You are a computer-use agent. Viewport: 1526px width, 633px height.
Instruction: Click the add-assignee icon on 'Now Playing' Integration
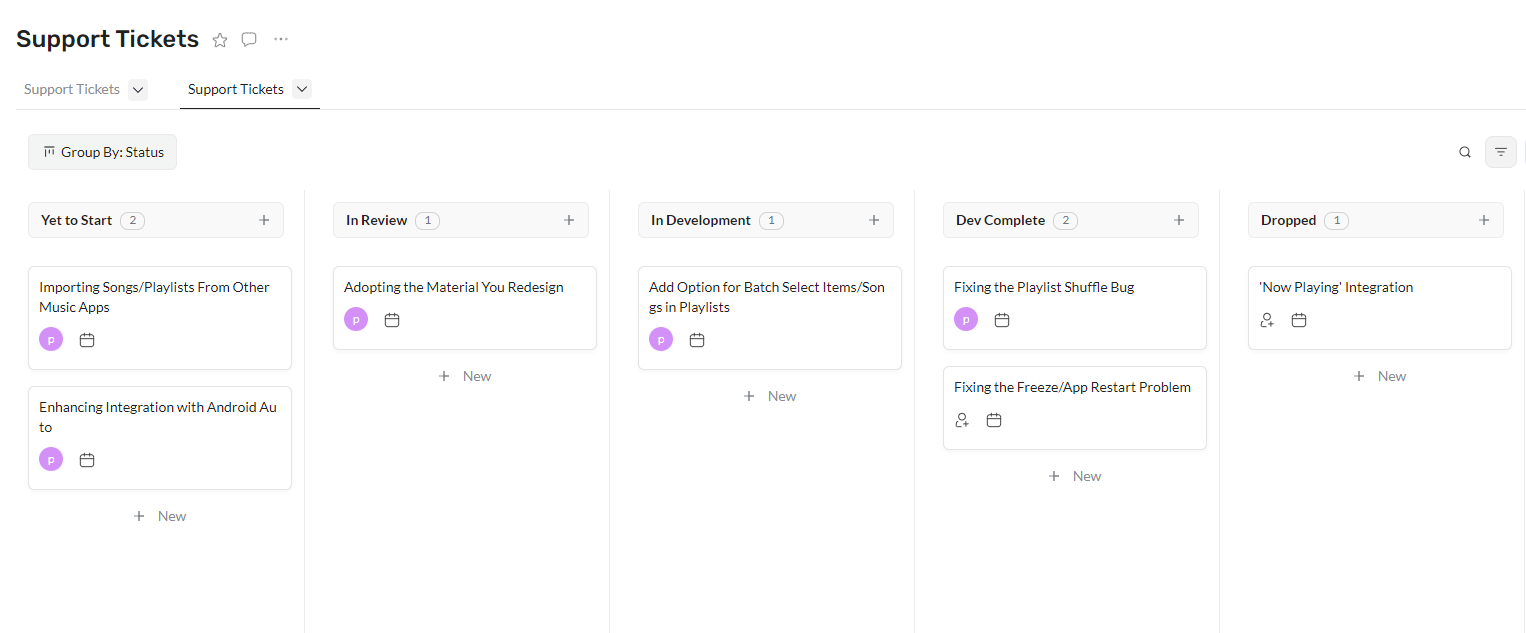click(x=1267, y=320)
